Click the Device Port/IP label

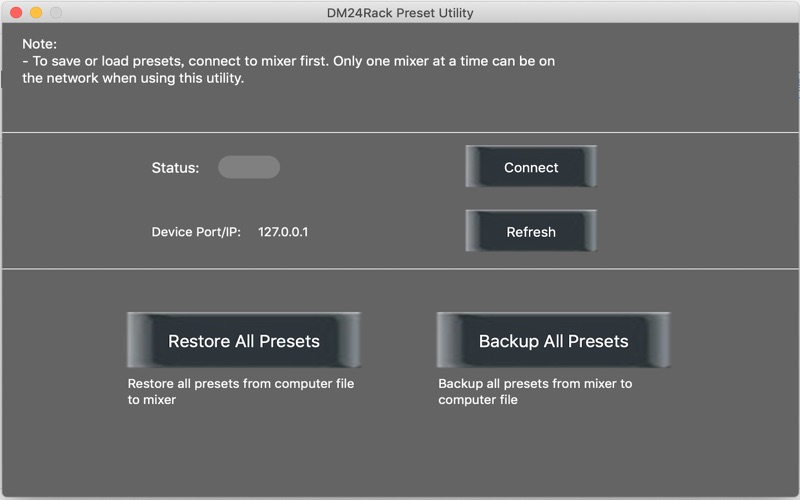coord(196,232)
